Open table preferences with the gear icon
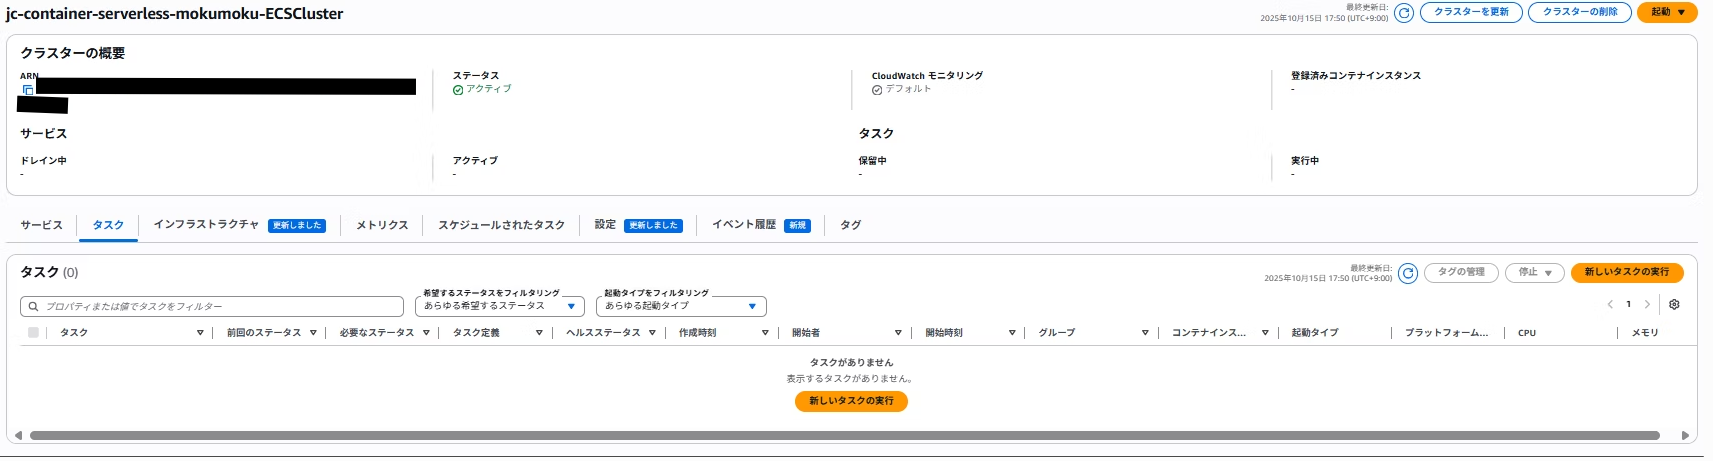 coord(1674,304)
